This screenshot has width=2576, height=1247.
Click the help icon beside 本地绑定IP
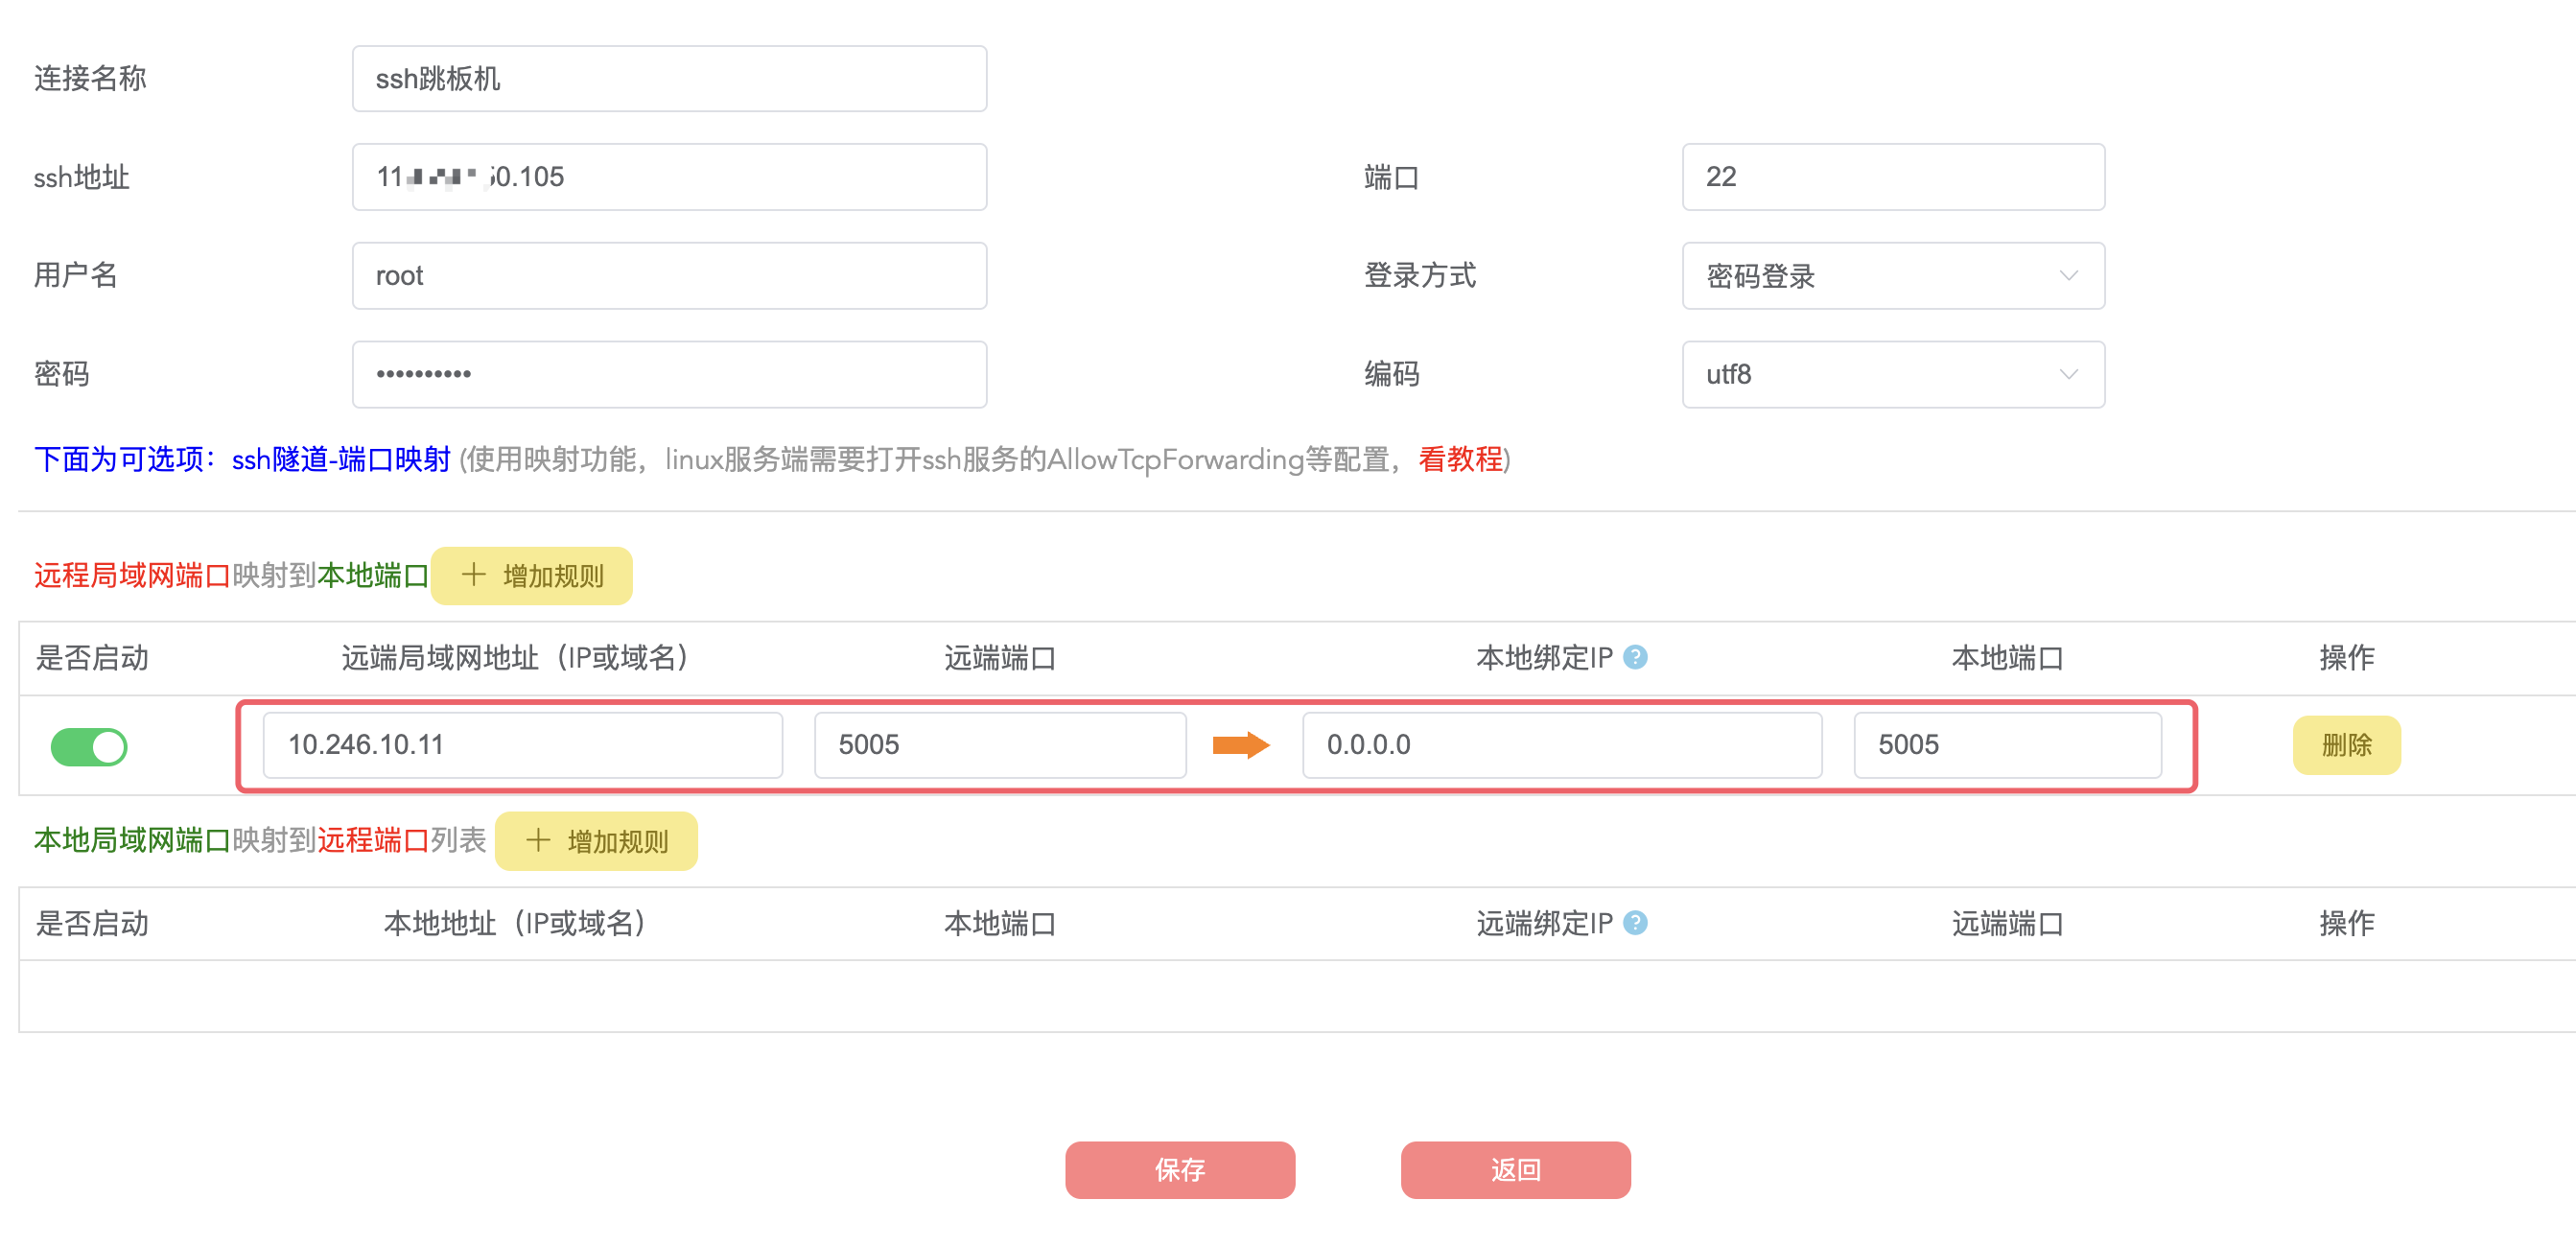[1635, 657]
